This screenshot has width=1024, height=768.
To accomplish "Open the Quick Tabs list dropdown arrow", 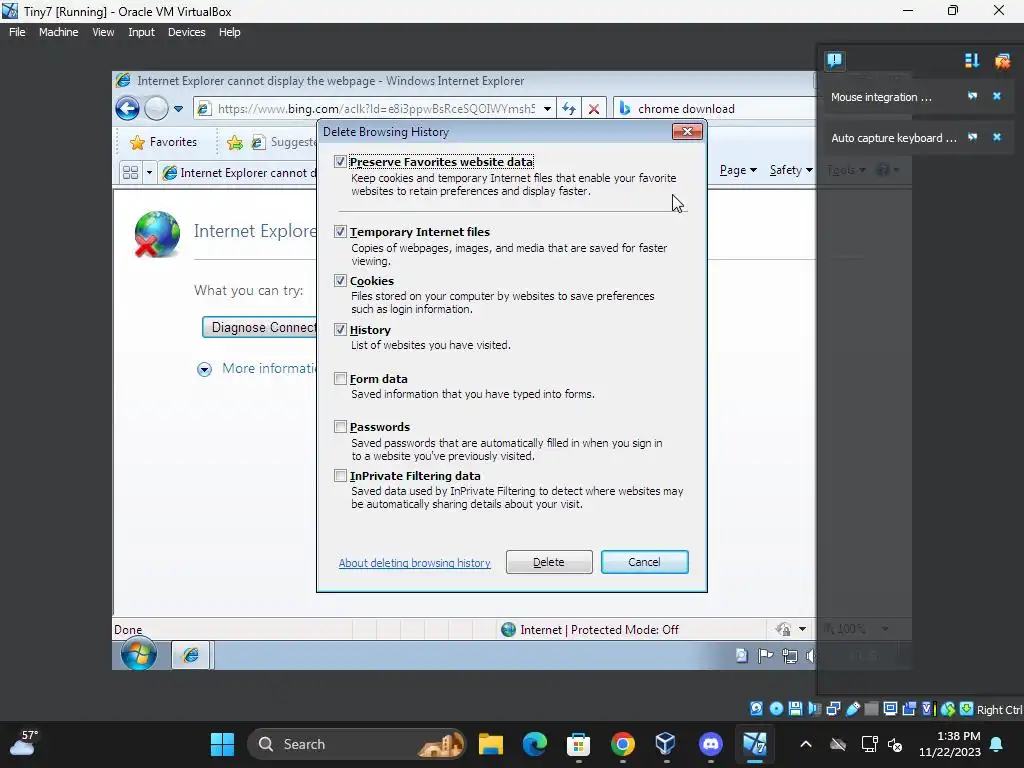I will click(149, 172).
